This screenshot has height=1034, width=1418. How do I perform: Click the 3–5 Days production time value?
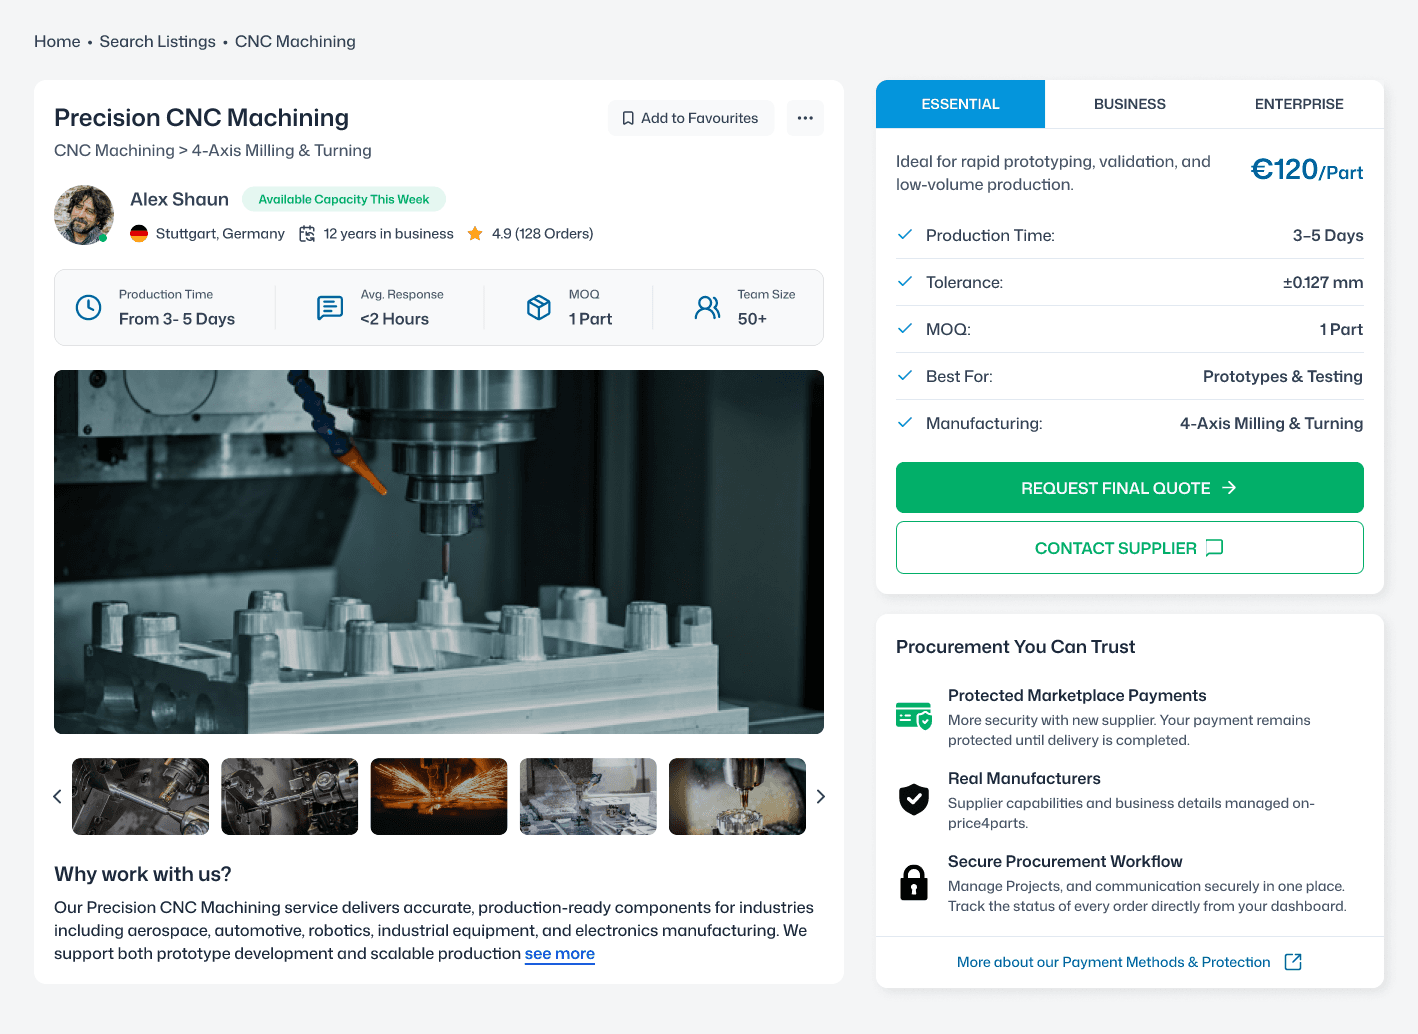(1328, 235)
